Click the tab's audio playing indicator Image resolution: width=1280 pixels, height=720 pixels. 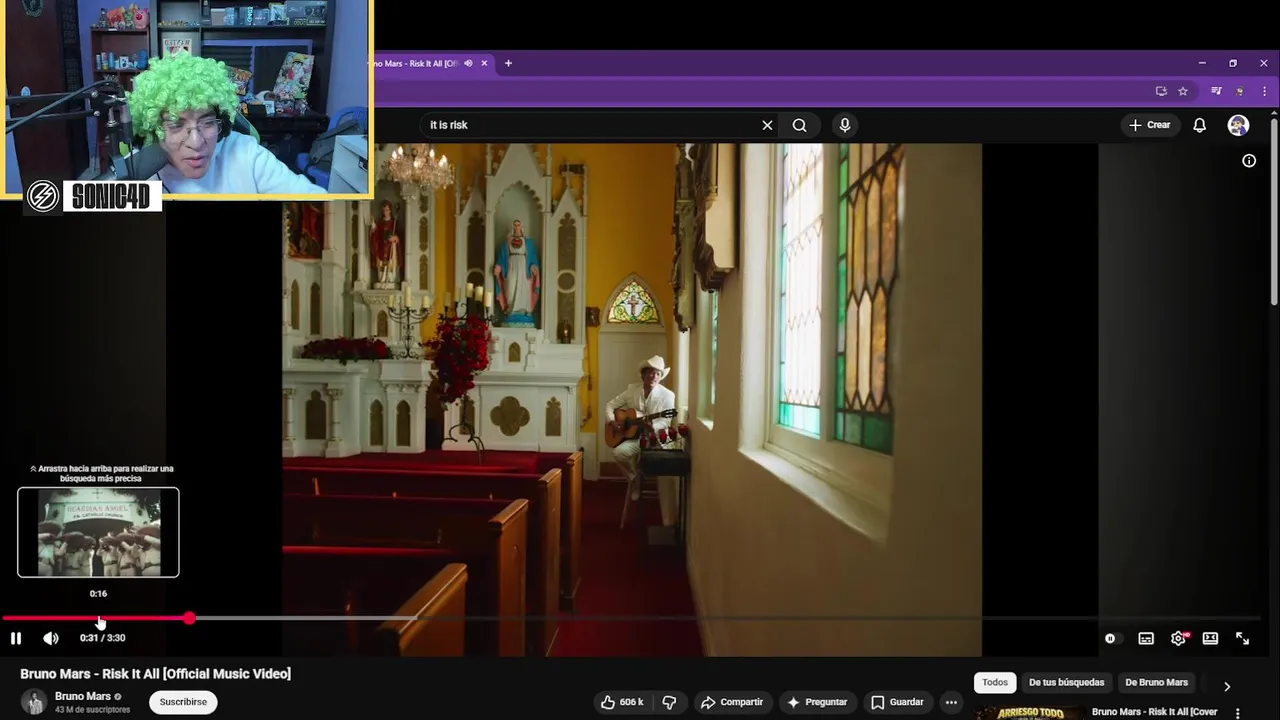[468, 63]
